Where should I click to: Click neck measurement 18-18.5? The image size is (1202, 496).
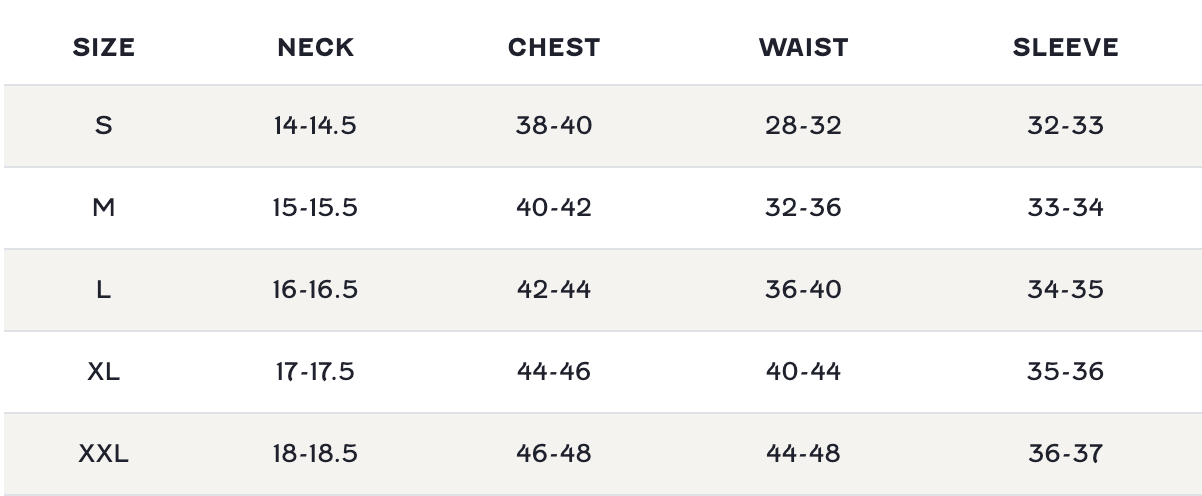tap(315, 454)
